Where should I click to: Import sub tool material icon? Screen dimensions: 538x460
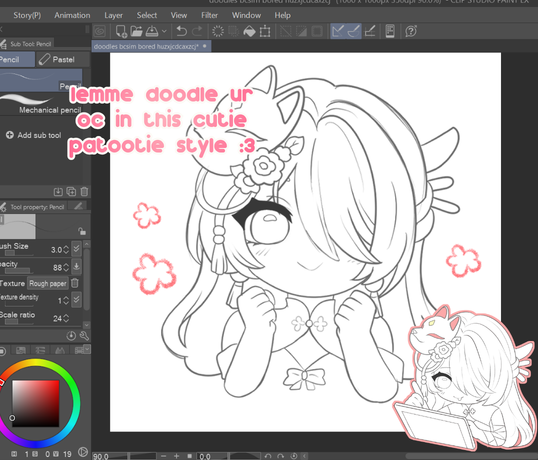58,191
